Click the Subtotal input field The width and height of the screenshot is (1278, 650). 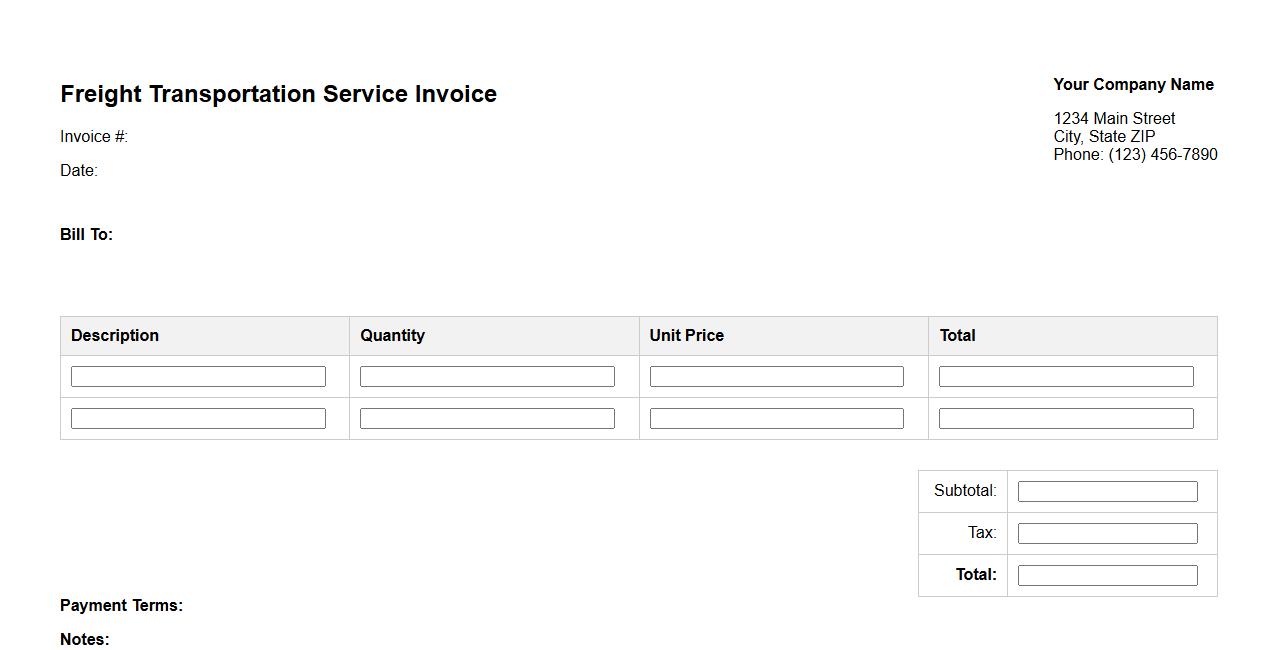[x=1107, y=492]
